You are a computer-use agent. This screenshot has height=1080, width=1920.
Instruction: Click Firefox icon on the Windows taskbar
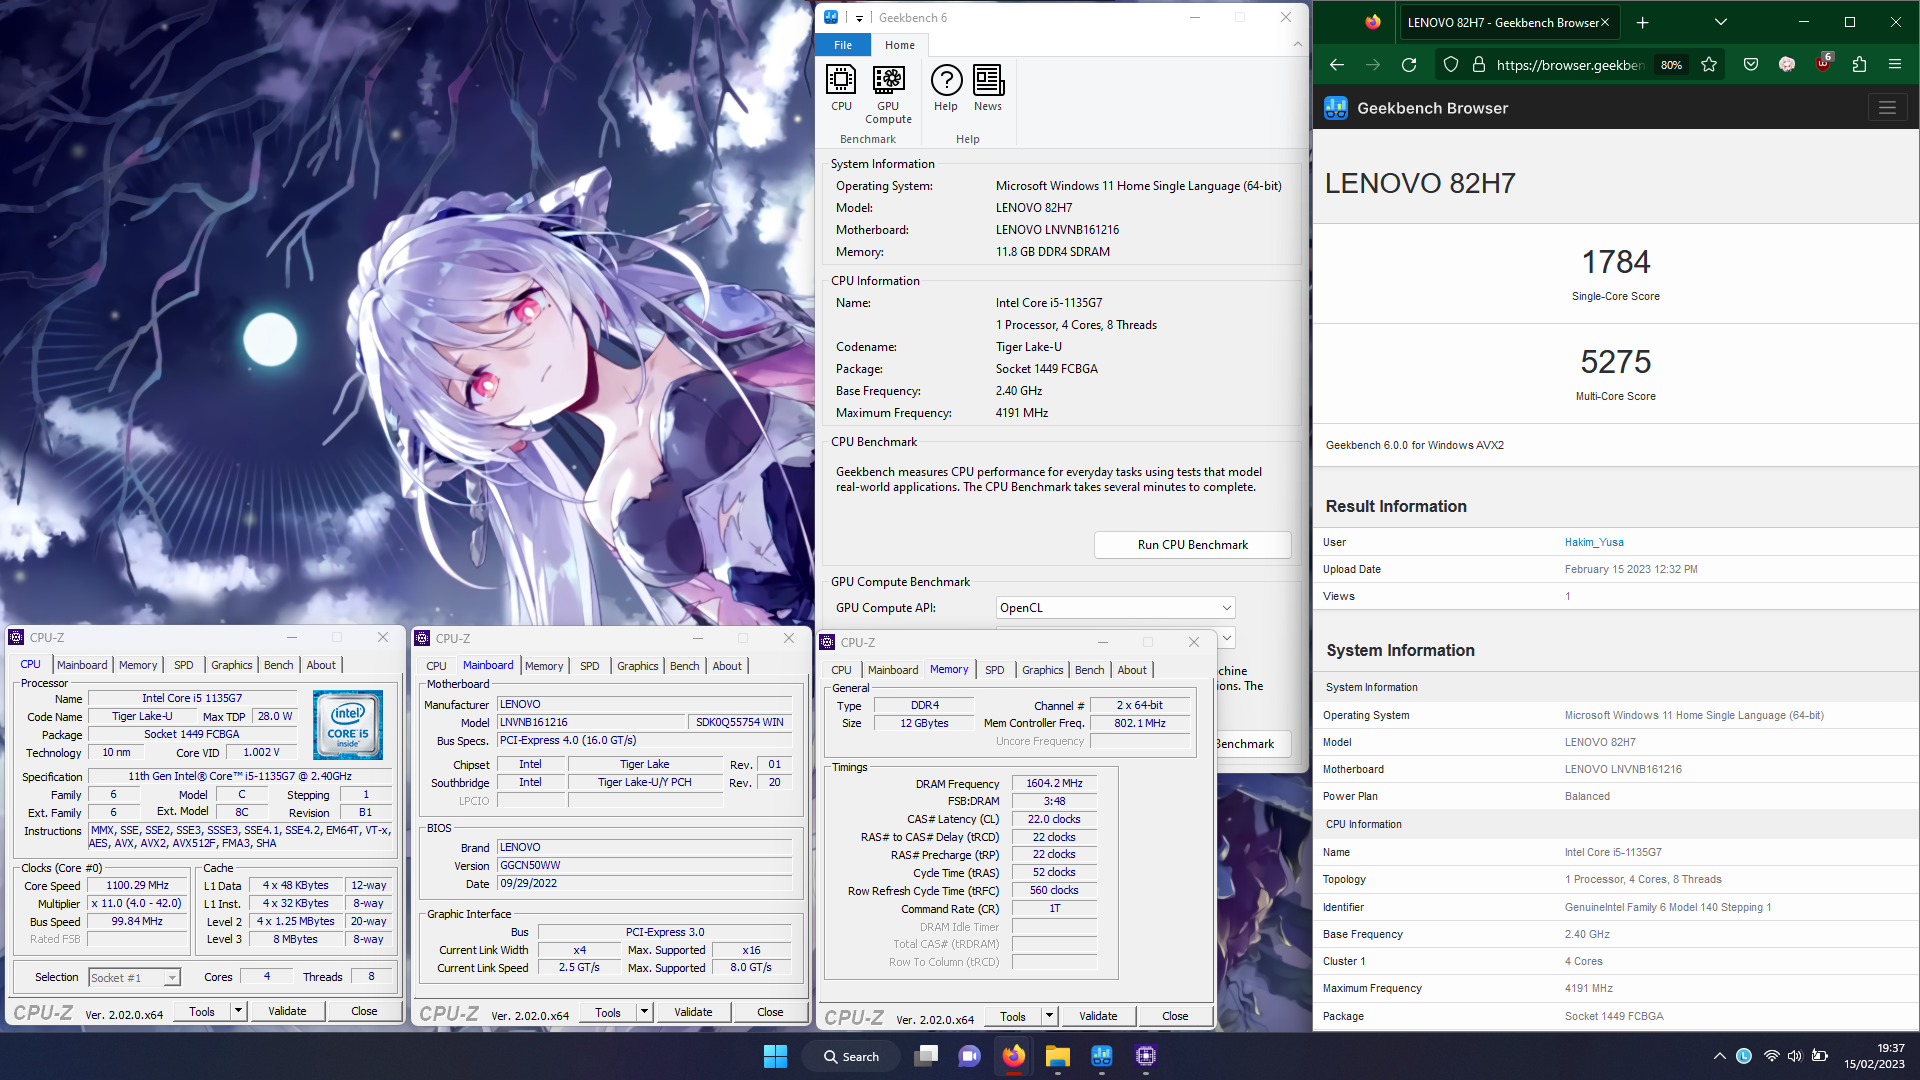(1014, 1056)
